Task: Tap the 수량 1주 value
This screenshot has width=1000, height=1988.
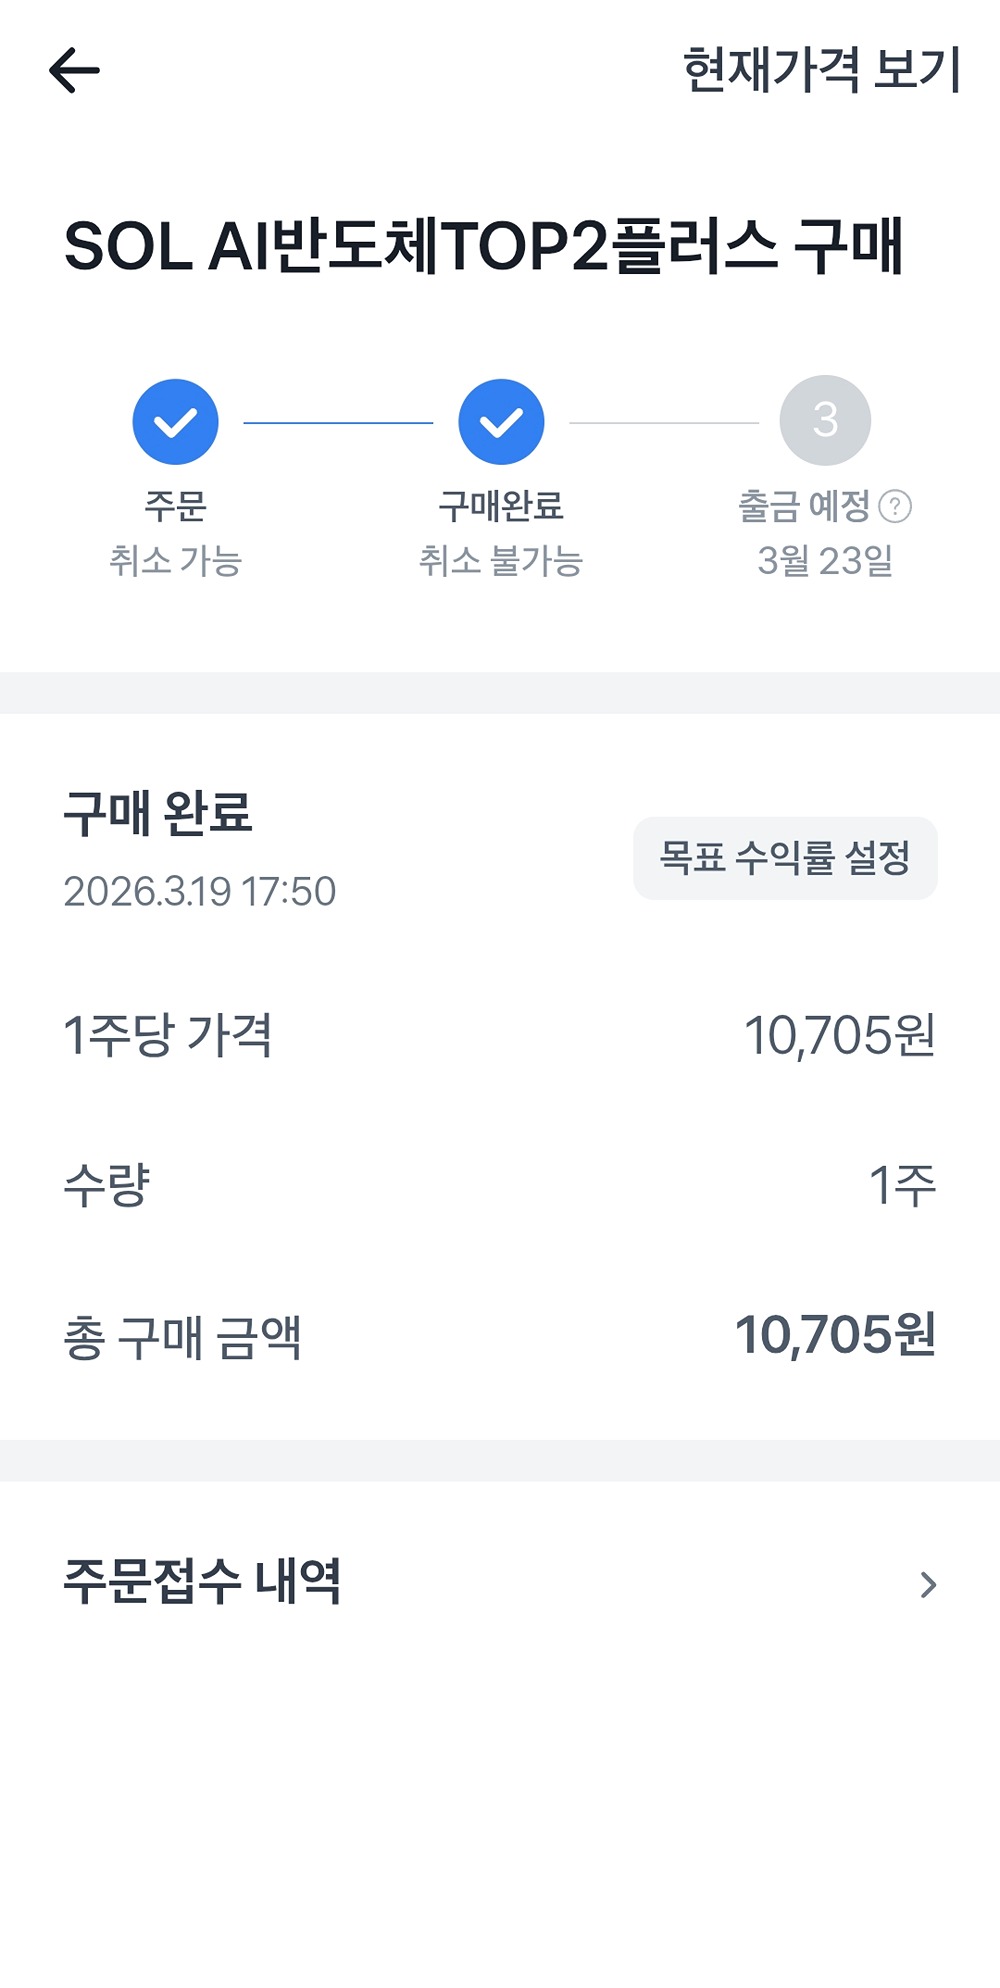Action: coord(902,1186)
